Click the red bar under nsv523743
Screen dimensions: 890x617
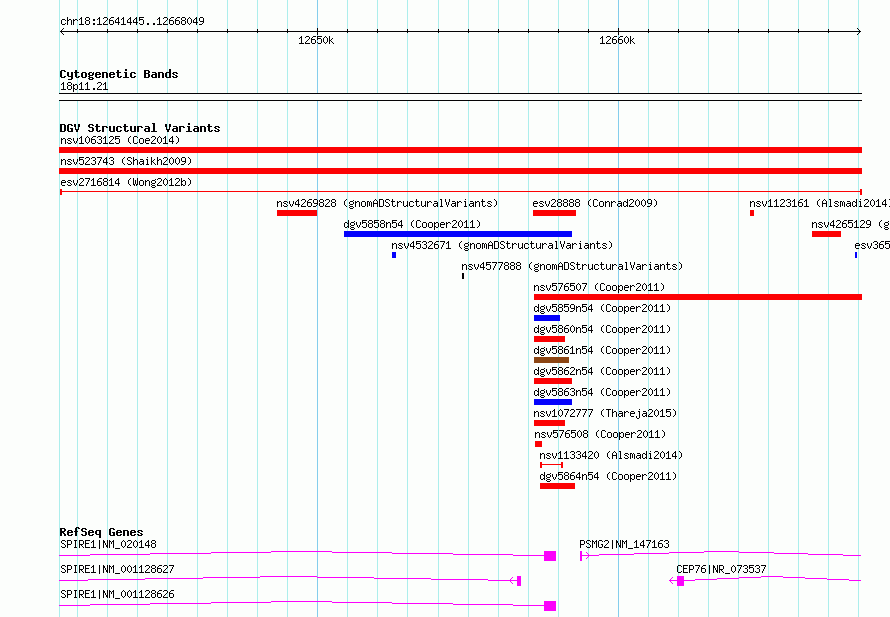click(460, 171)
